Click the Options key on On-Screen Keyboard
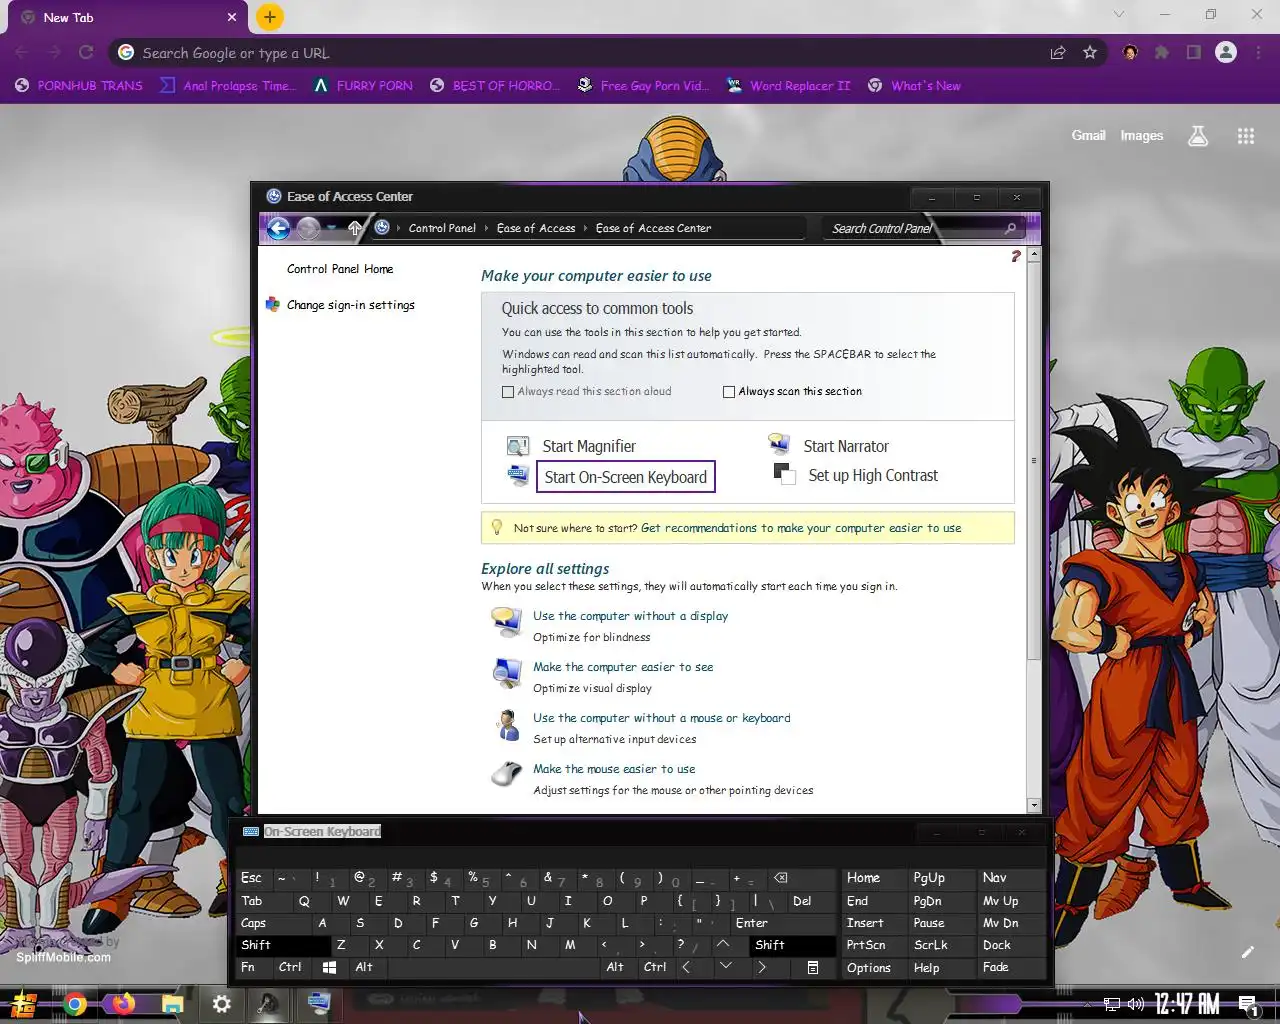This screenshot has width=1280, height=1024. point(874,967)
